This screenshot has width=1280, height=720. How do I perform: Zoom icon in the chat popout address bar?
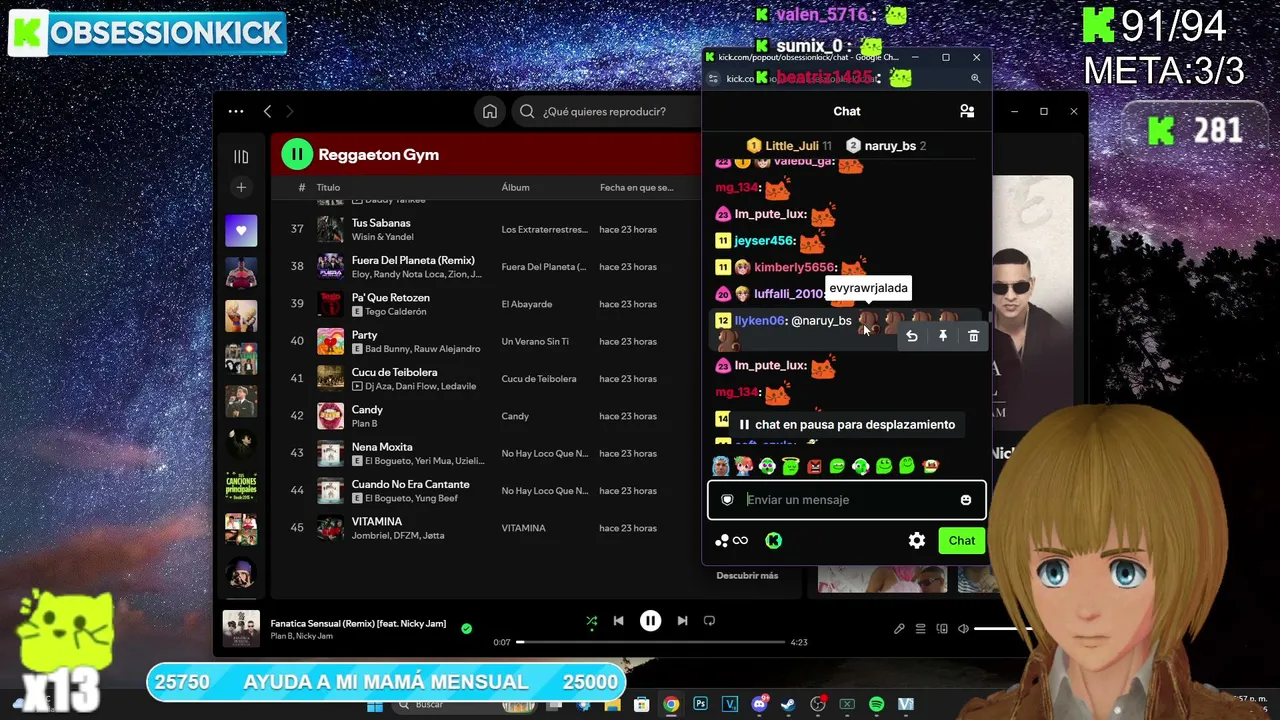tap(975, 78)
